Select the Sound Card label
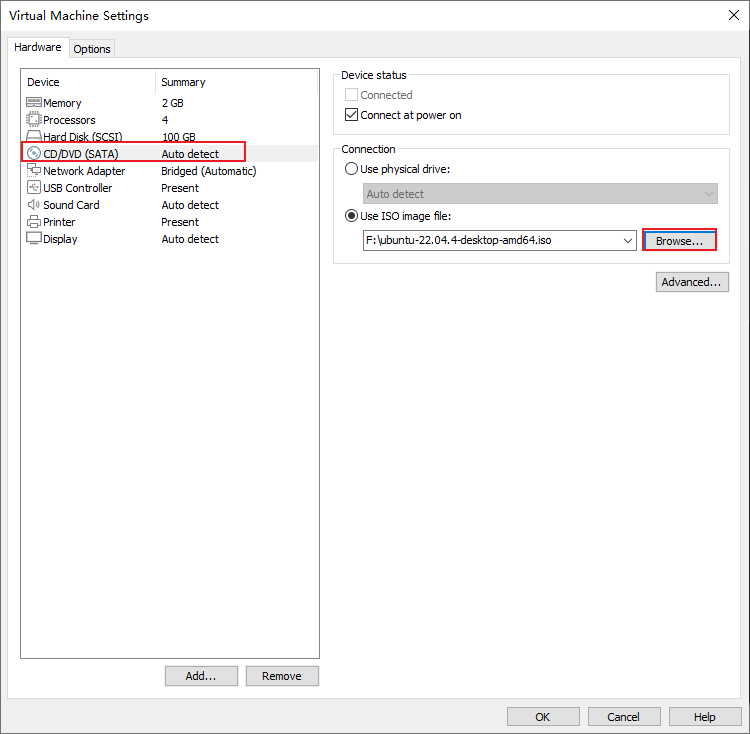The width and height of the screenshot is (750, 734). pos(71,205)
